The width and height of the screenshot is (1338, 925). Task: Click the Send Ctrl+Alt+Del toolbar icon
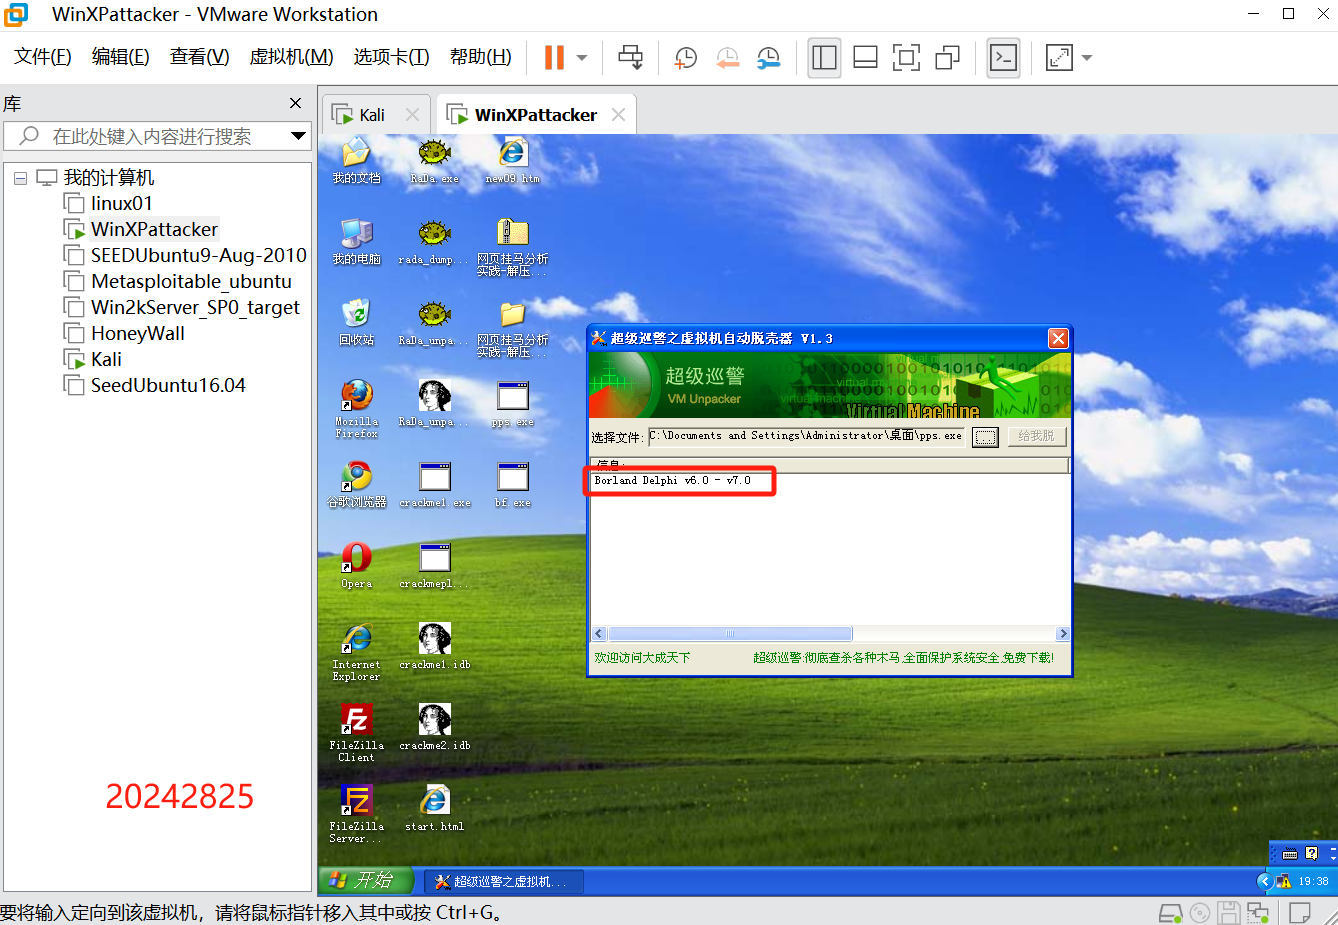[x=631, y=58]
